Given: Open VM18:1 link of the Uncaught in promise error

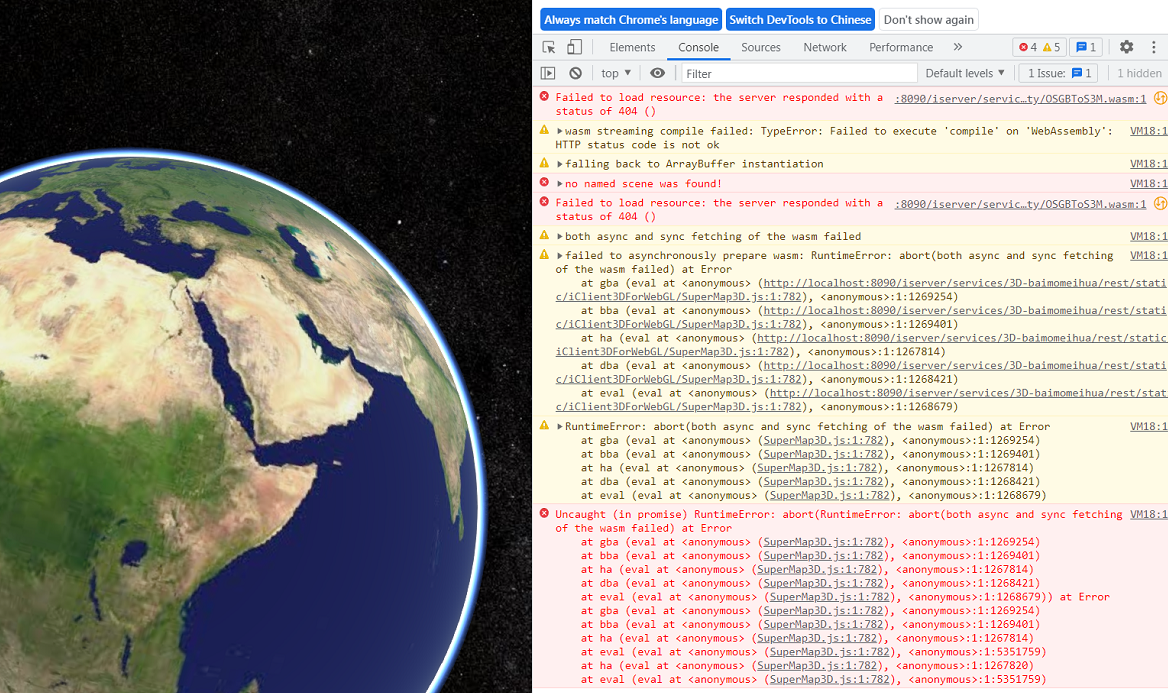Looking at the screenshot, I should pos(1149,514).
